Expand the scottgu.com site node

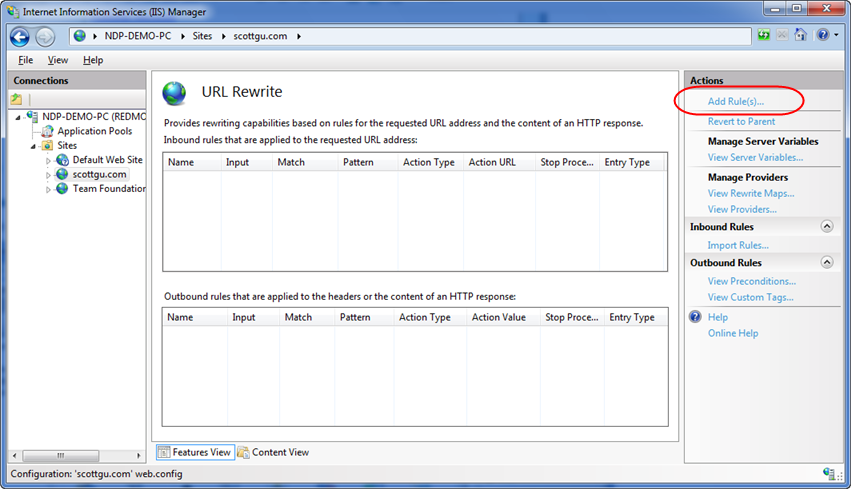[x=48, y=175]
